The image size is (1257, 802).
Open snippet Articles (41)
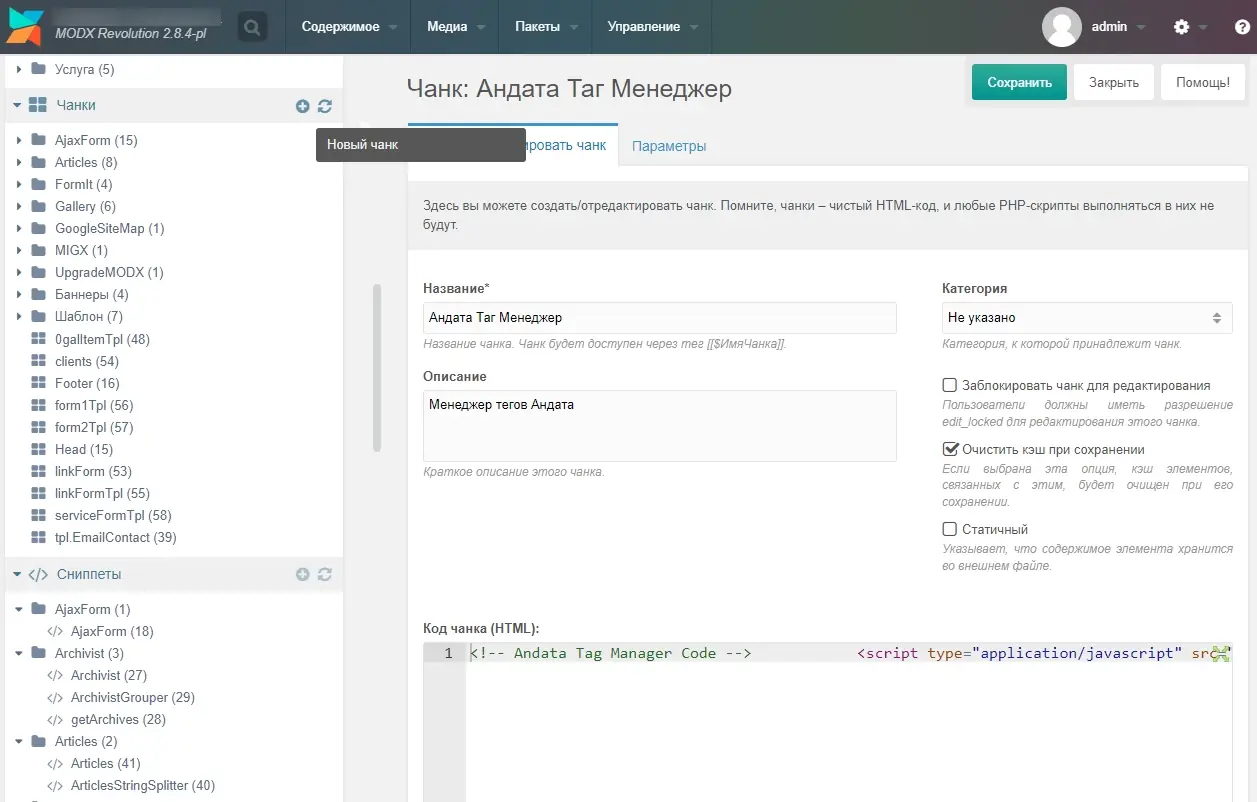click(106, 763)
